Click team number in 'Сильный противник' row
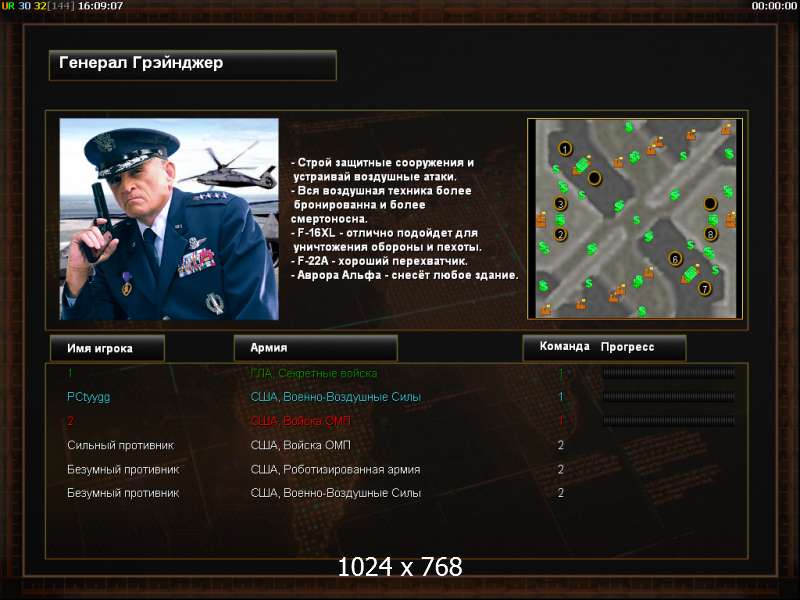The image size is (800, 600). [561, 445]
